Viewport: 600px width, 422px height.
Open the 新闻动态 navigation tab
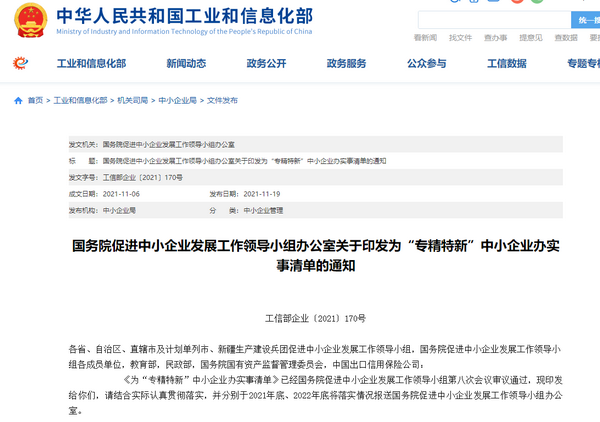coord(186,64)
